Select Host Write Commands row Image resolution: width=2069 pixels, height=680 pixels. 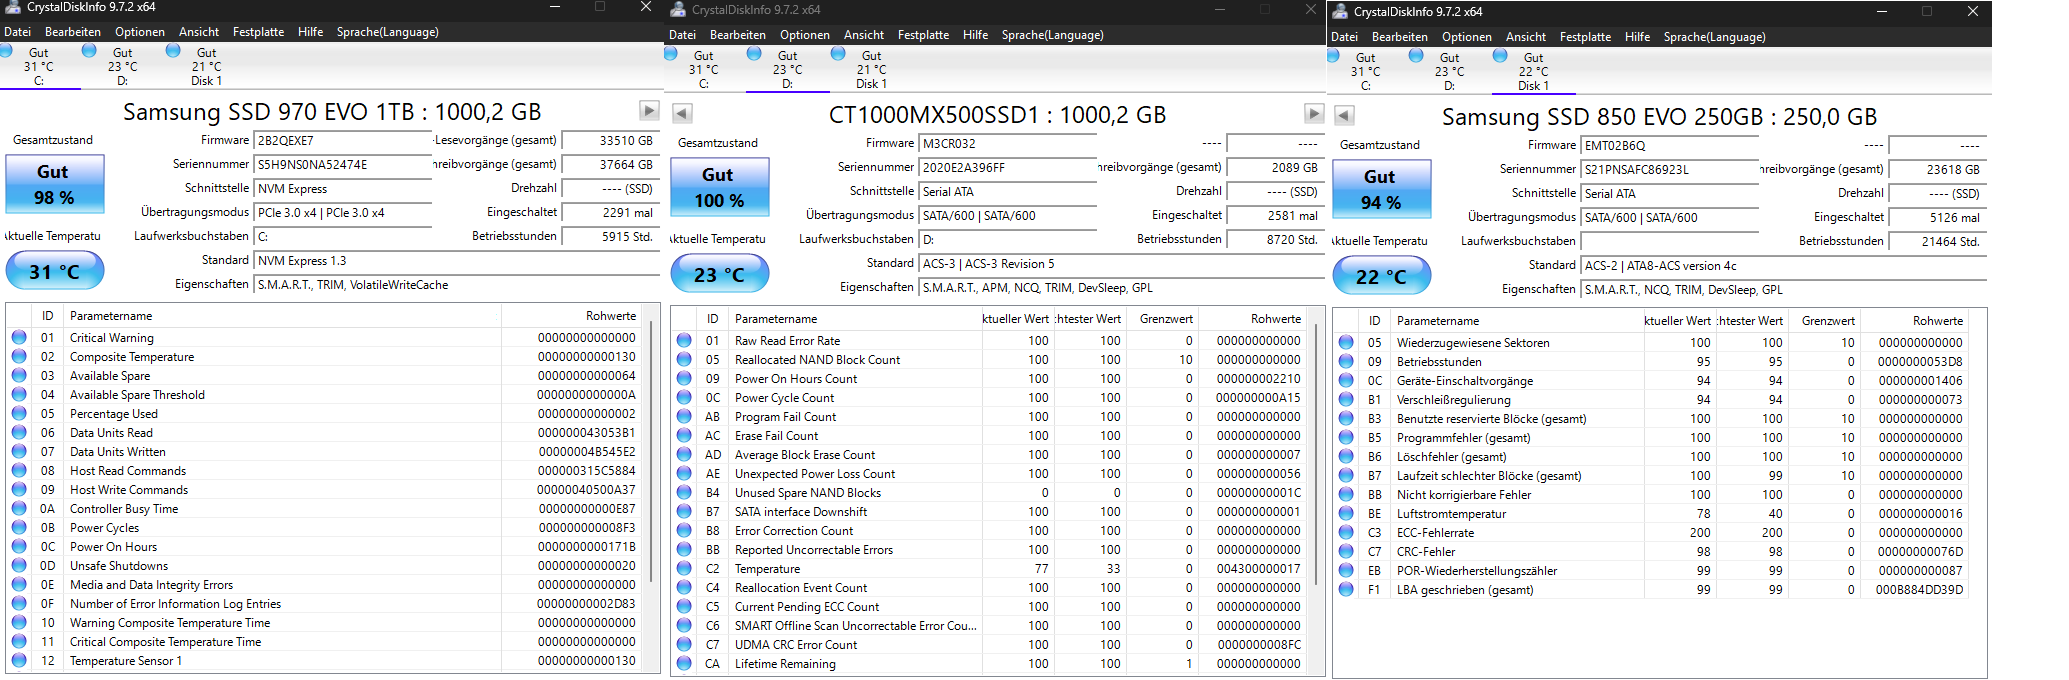coord(324,489)
